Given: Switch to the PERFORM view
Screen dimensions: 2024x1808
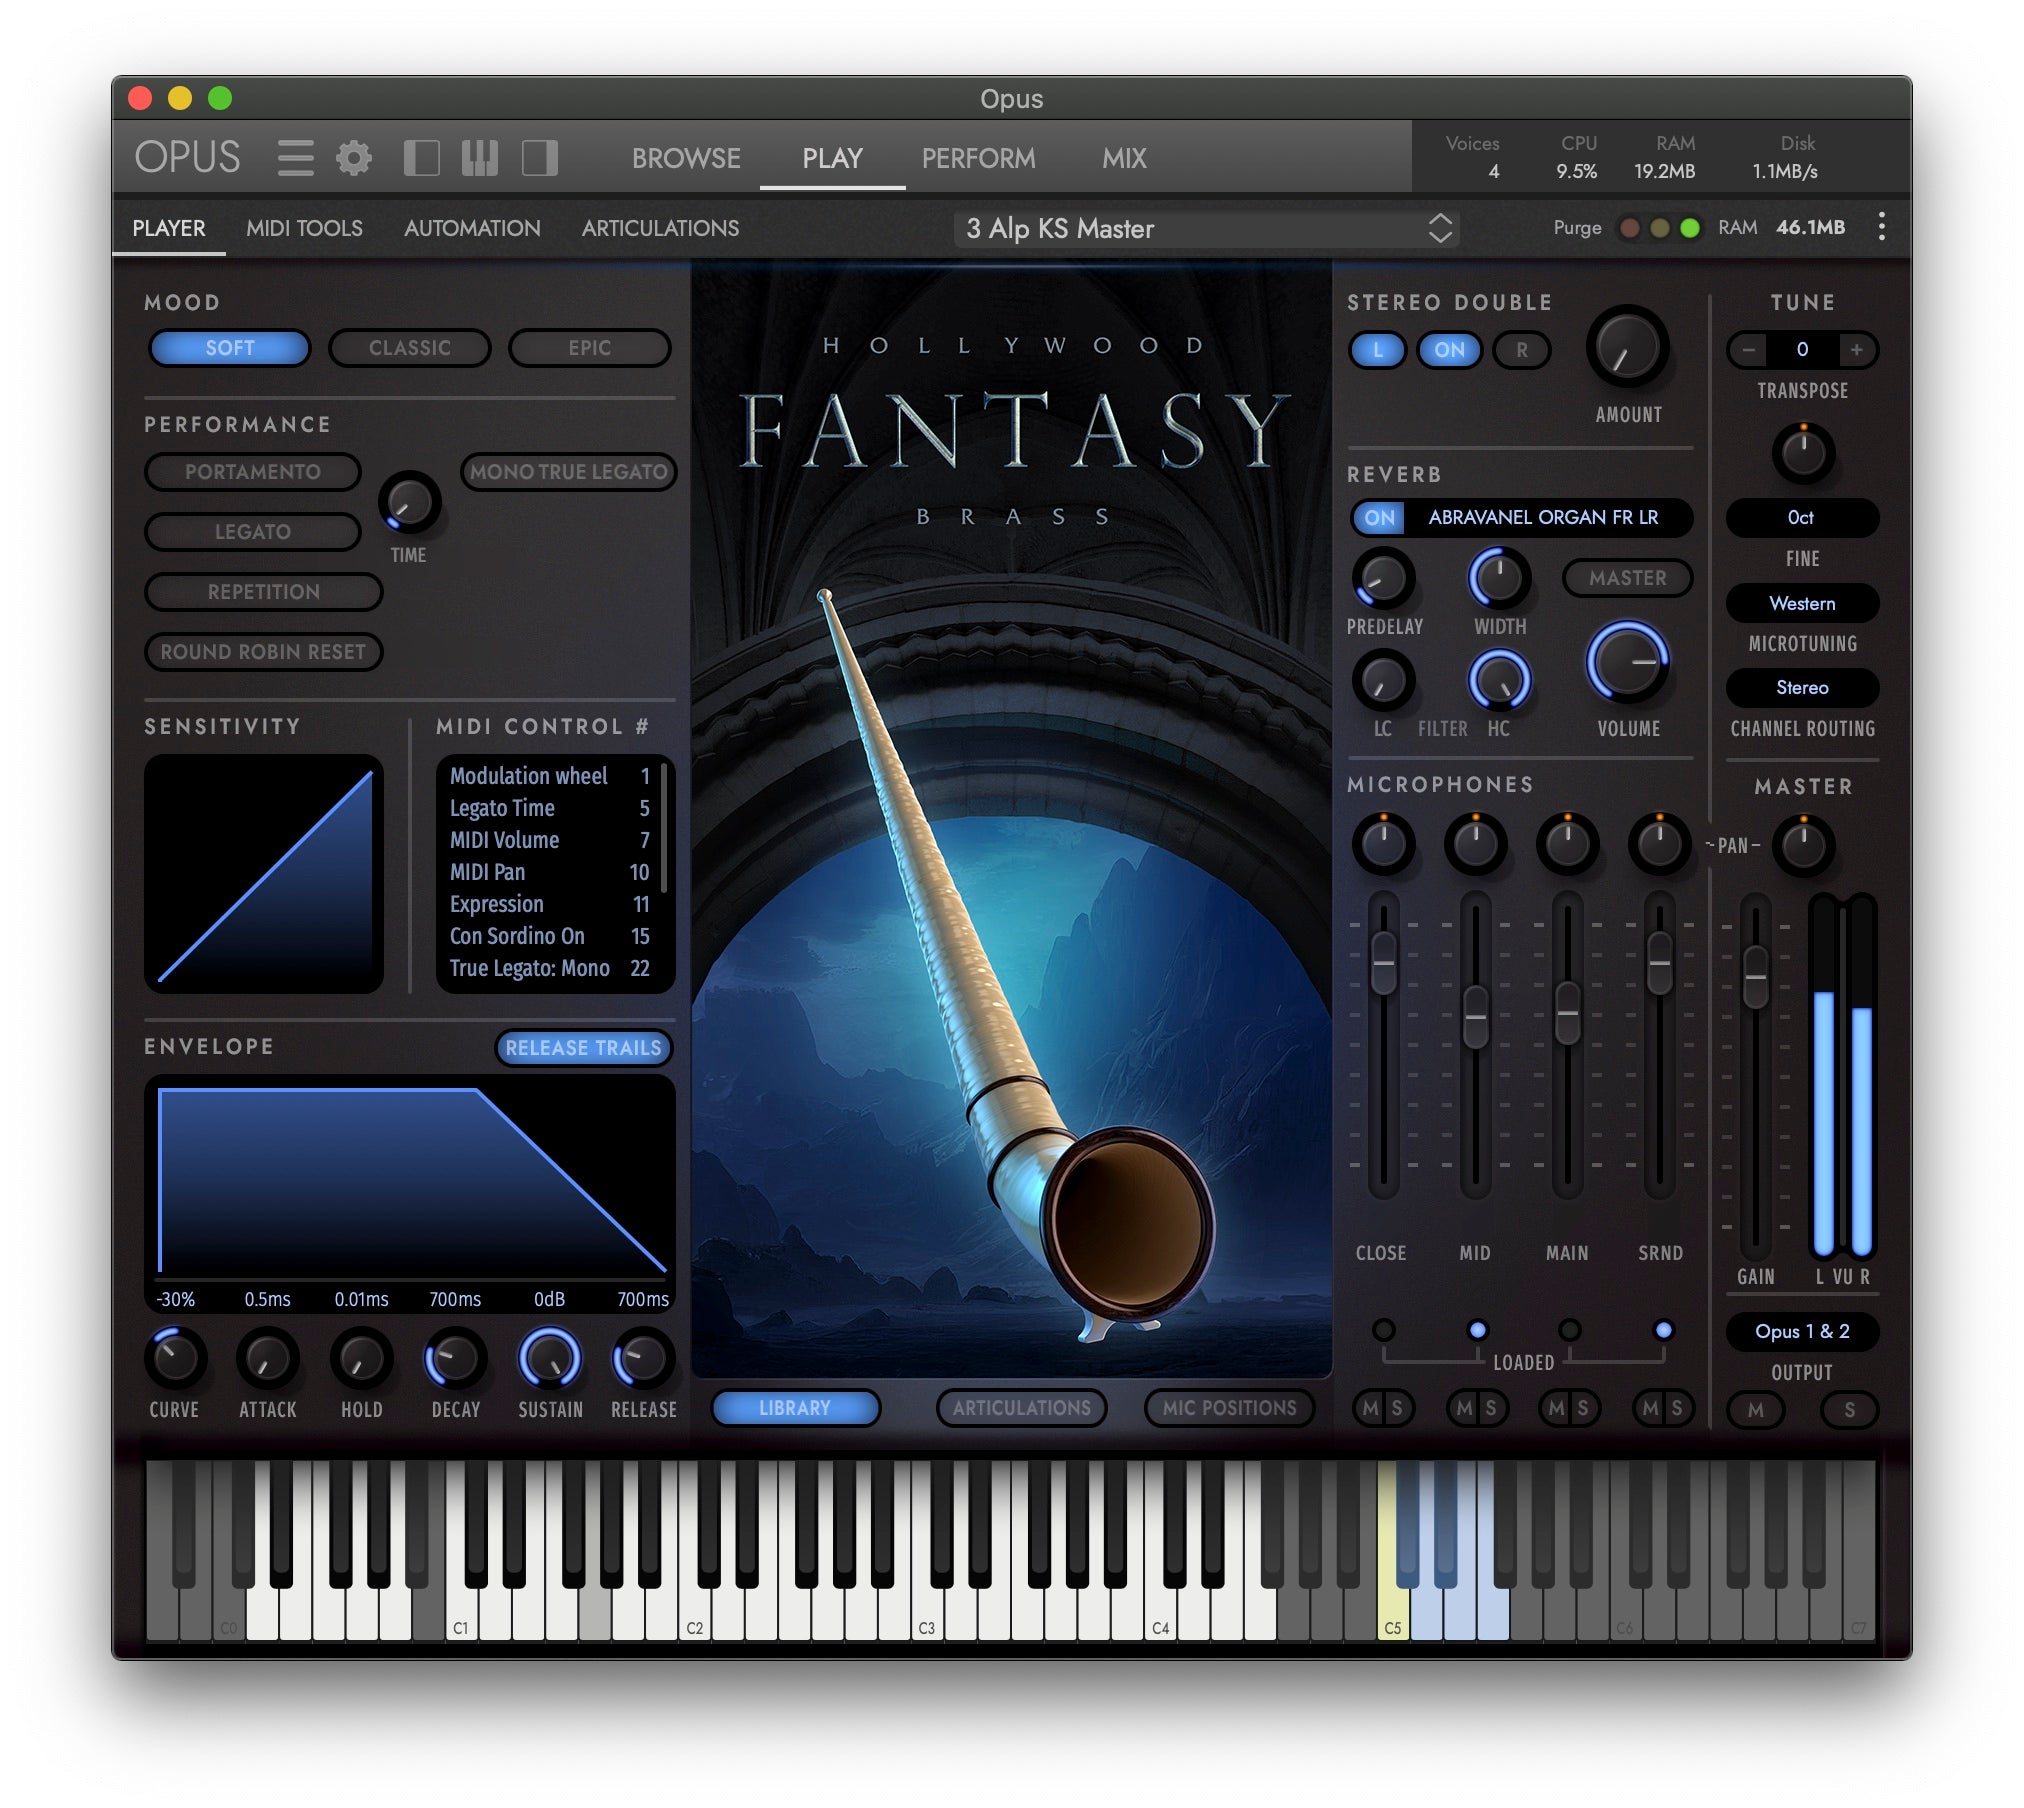Looking at the screenshot, I should [978, 158].
